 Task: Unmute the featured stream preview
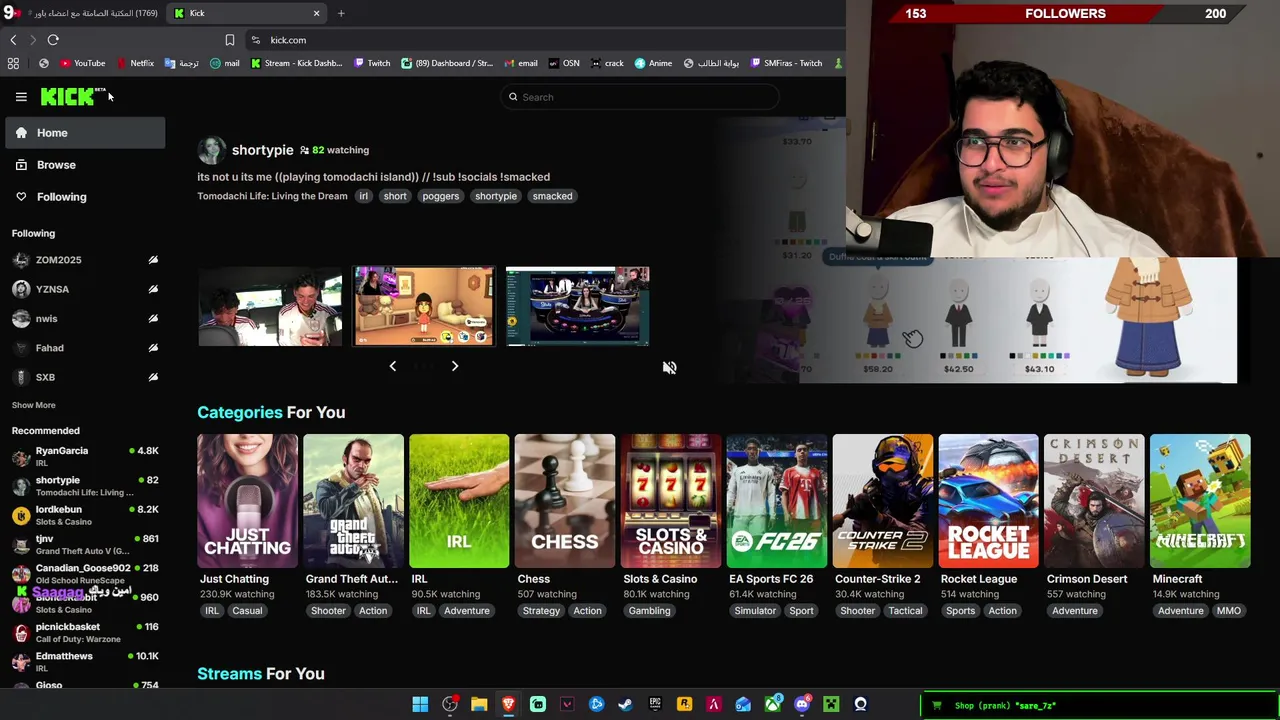tap(669, 368)
